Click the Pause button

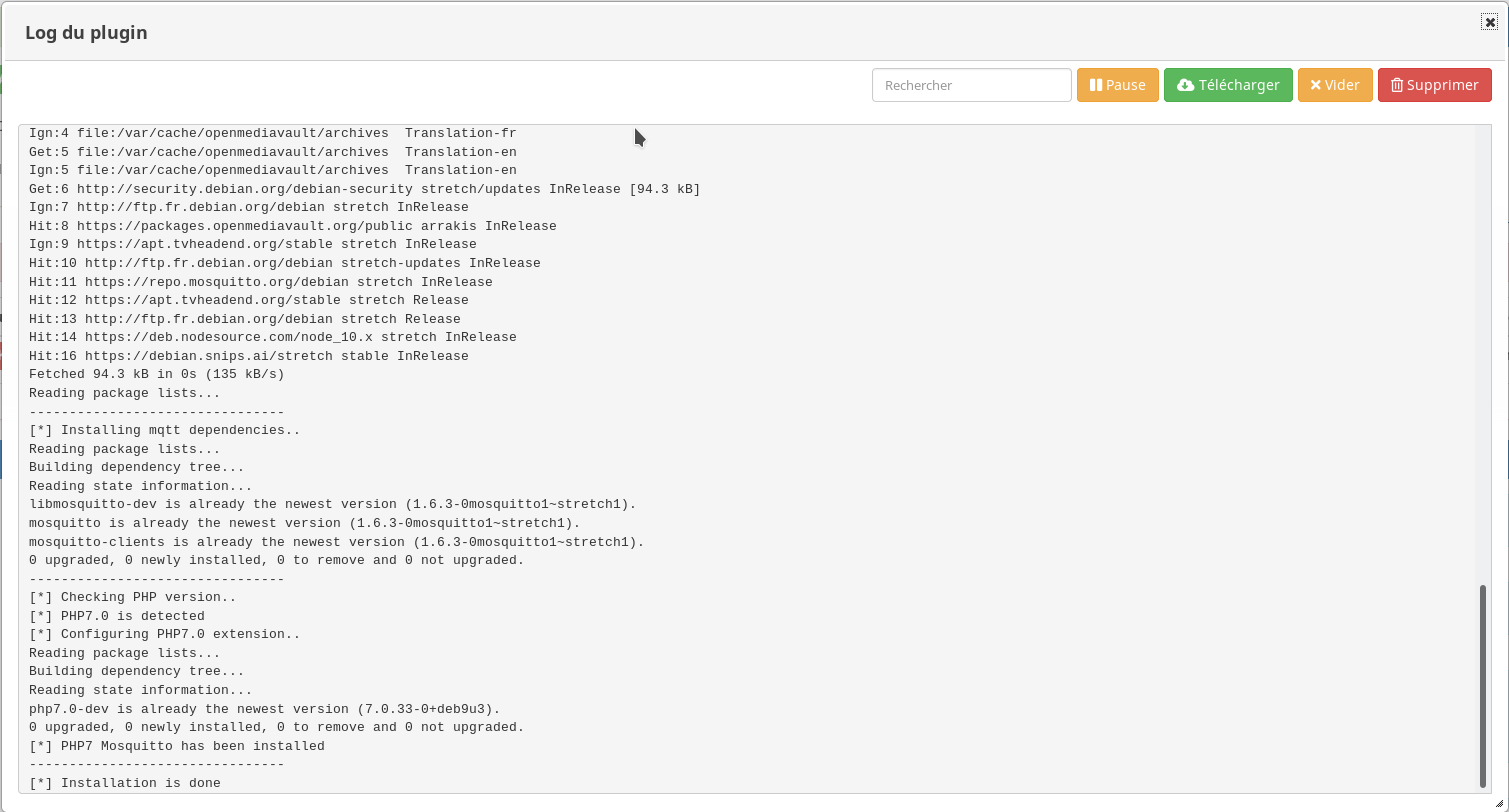pos(1117,85)
